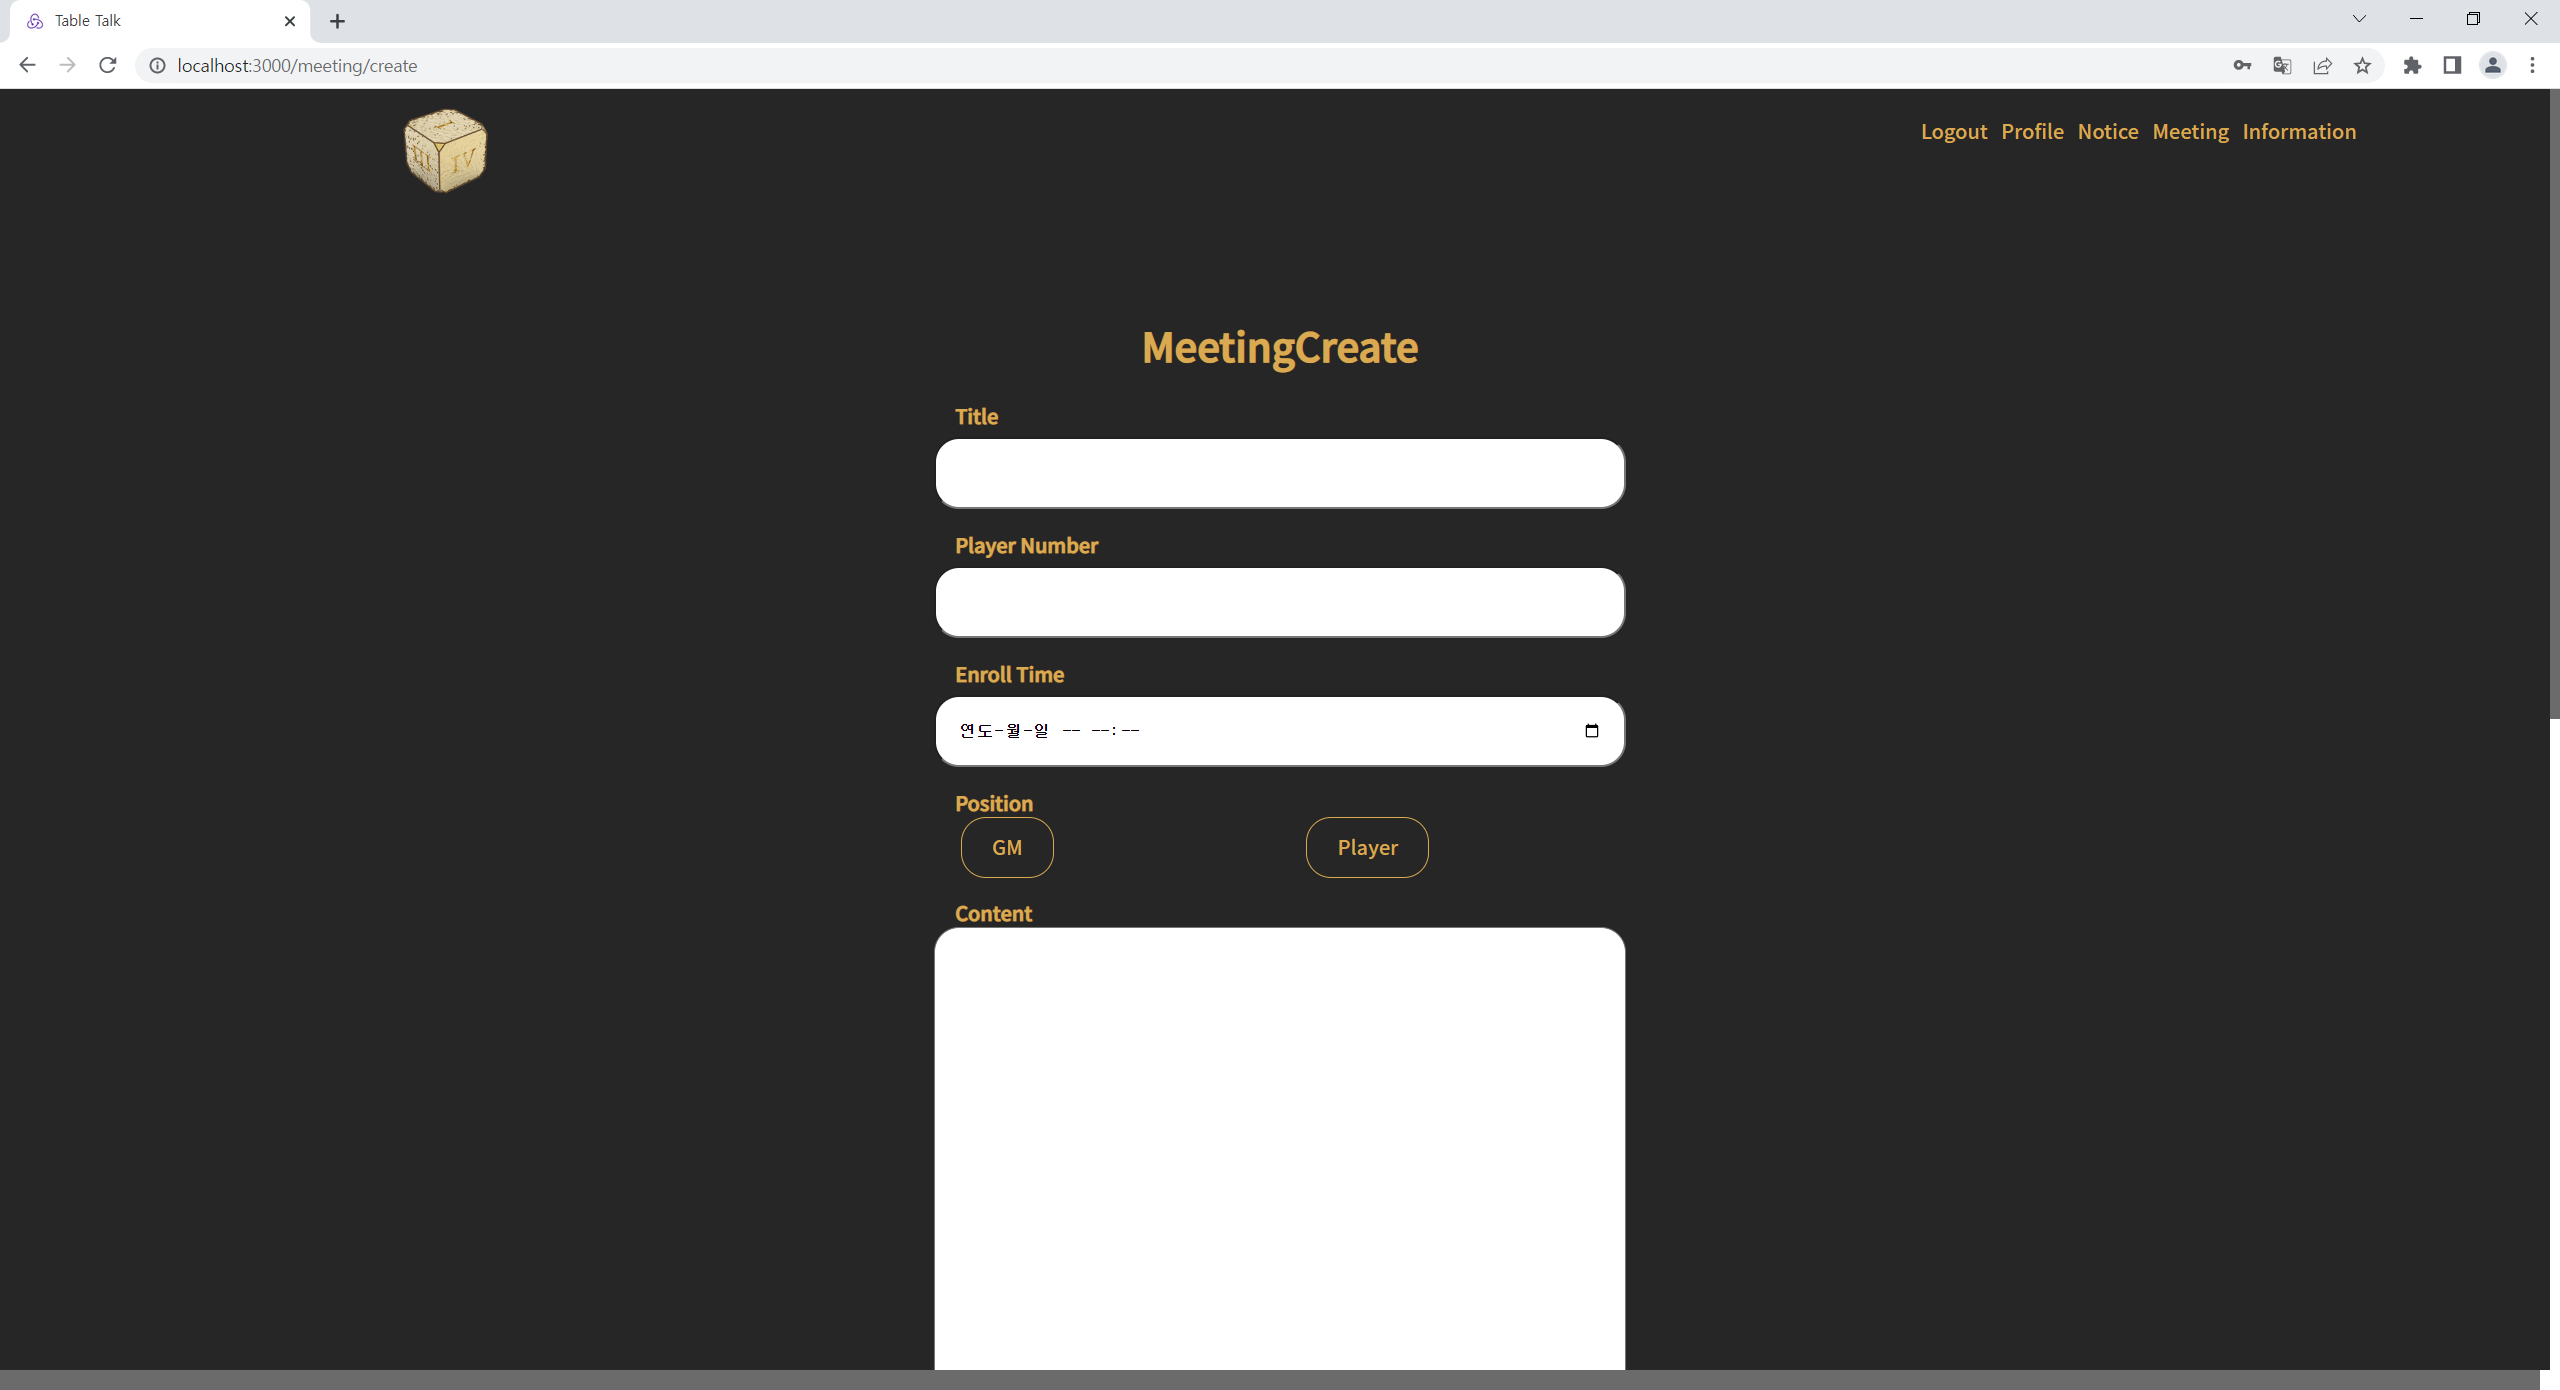Open the Chrome three-dot menu

point(2534,65)
